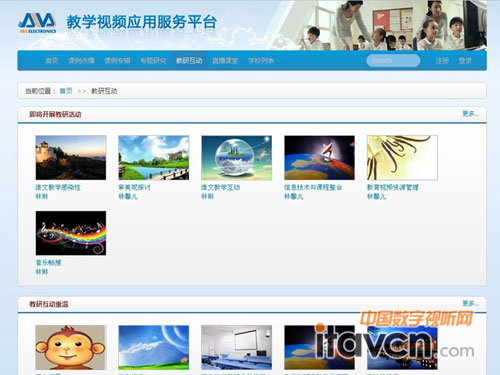Image resolution: width=500 pixels, height=375 pixels.
Task: Click the AVA Electronics logo
Action: click(x=37, y=23)
